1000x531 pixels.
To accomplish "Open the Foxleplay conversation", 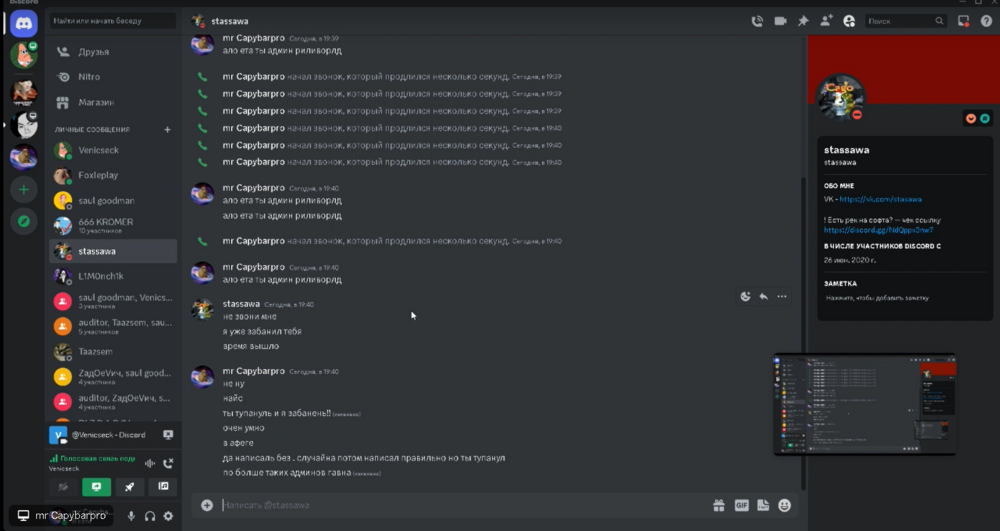I will [113, 175].
